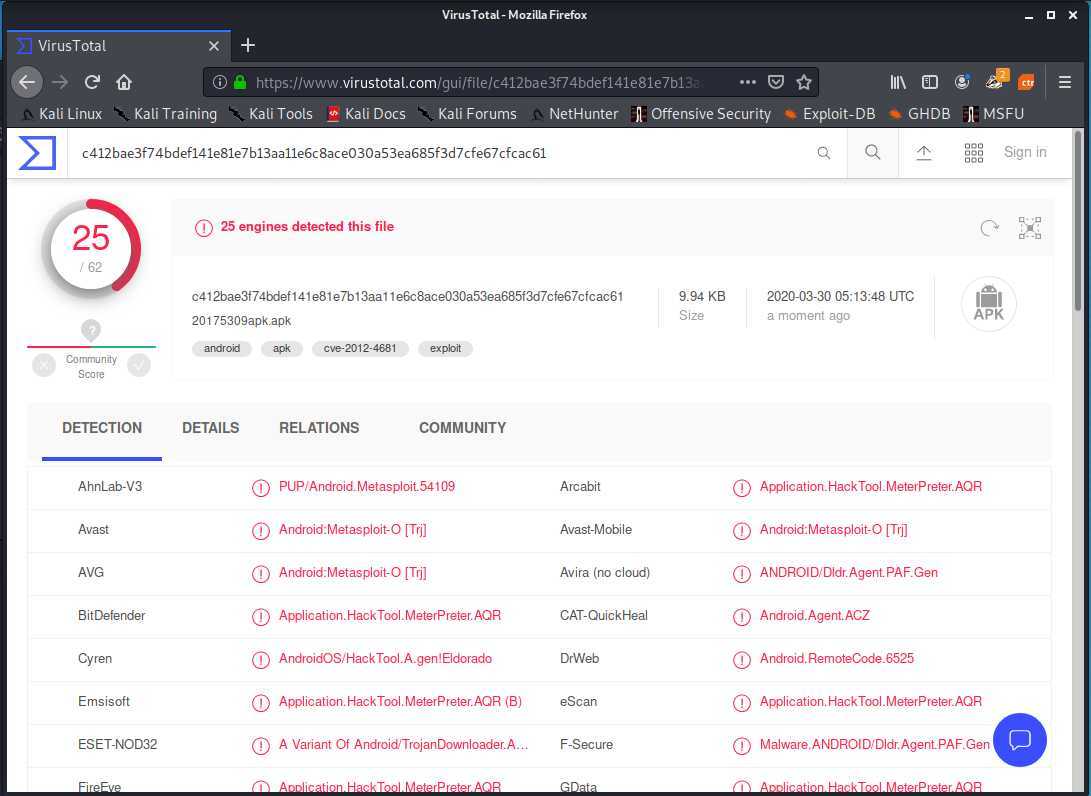
Task: Open the blue chat bubble button
Action: pos(1019,740)
